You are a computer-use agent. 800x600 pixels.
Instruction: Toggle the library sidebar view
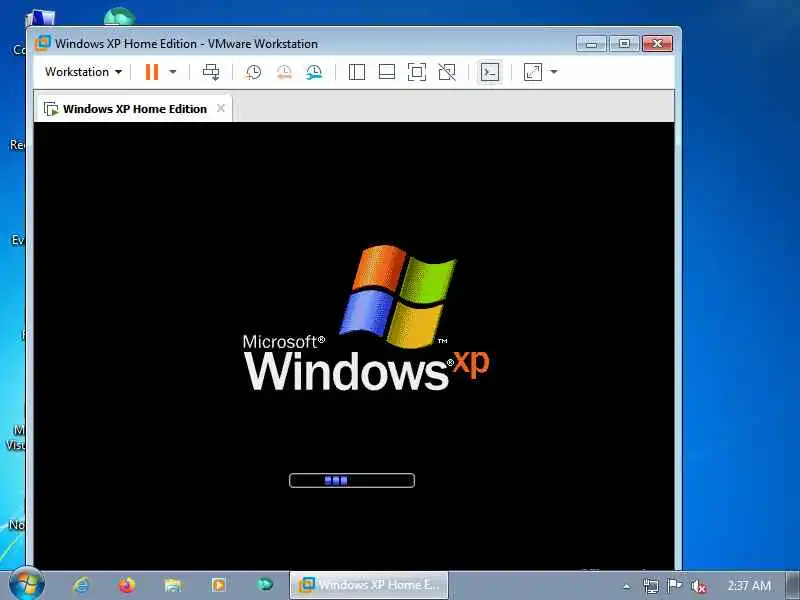click(357, 72)
